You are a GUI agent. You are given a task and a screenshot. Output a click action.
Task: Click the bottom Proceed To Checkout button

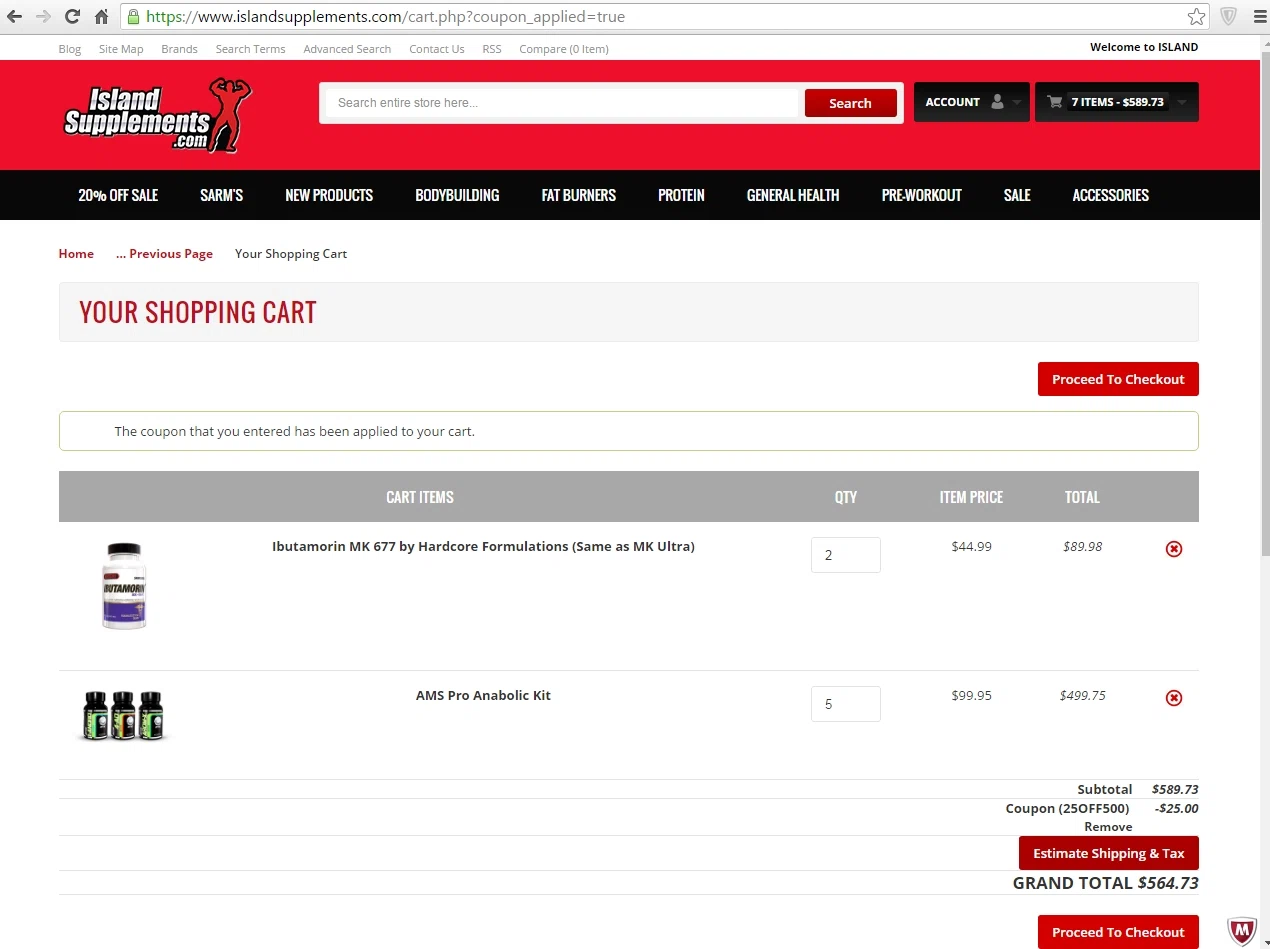pyautogui.click(x=1118, y=932)
